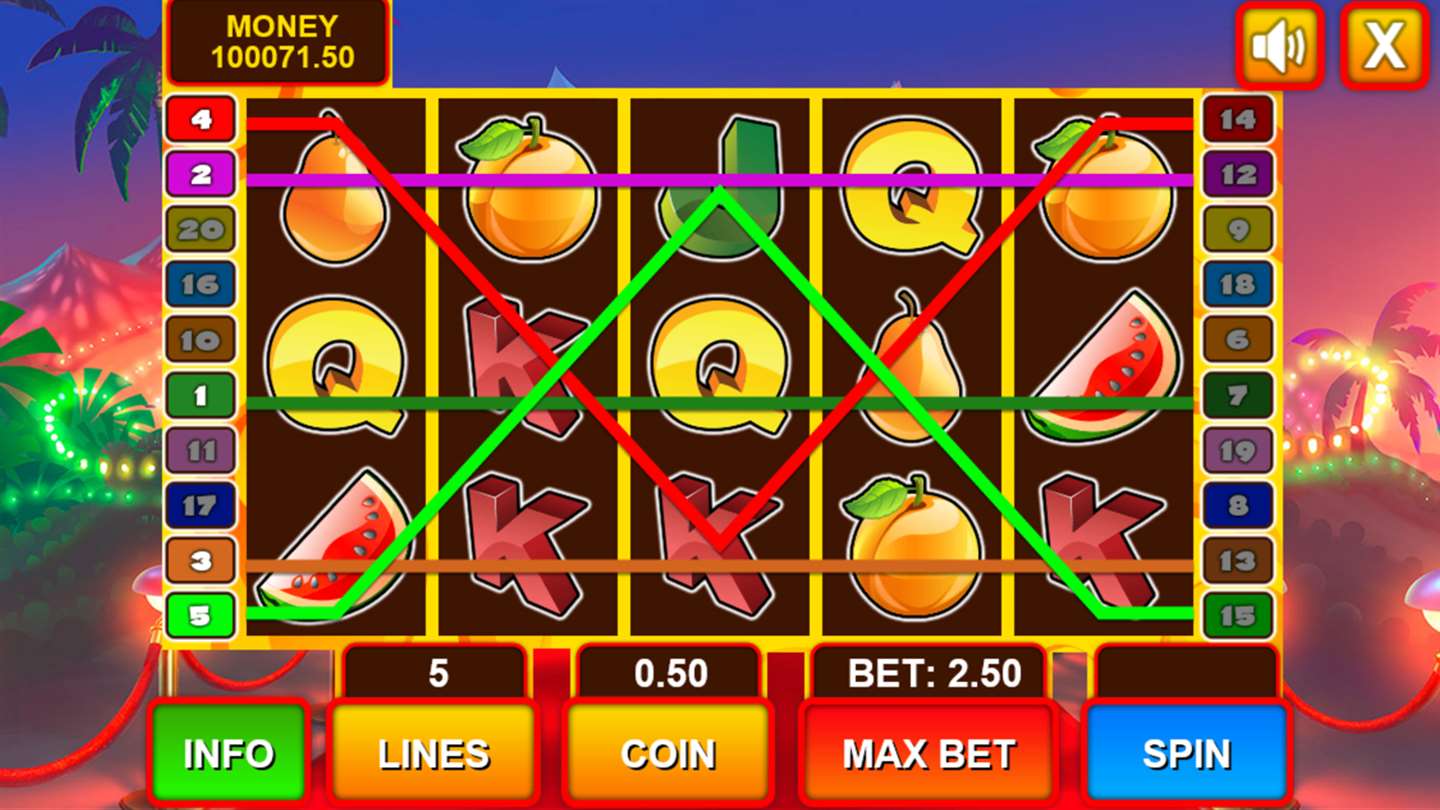Select the purple payline marker 2
The image size is (1440, 810).
[201, 175]
